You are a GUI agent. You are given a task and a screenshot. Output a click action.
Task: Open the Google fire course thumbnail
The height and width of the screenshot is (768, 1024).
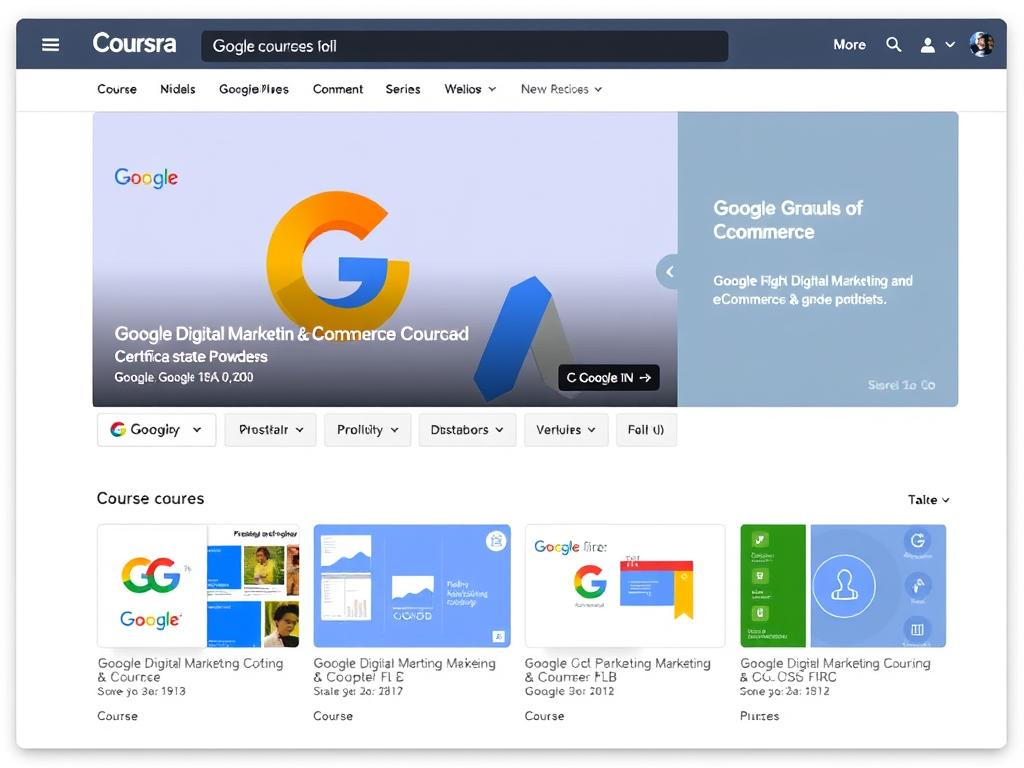[625, 586]
